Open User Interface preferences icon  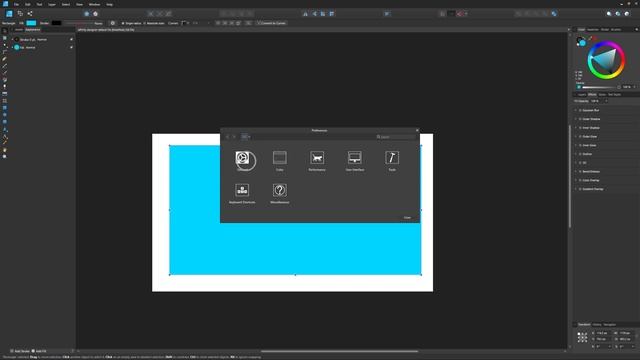point(355,158)
